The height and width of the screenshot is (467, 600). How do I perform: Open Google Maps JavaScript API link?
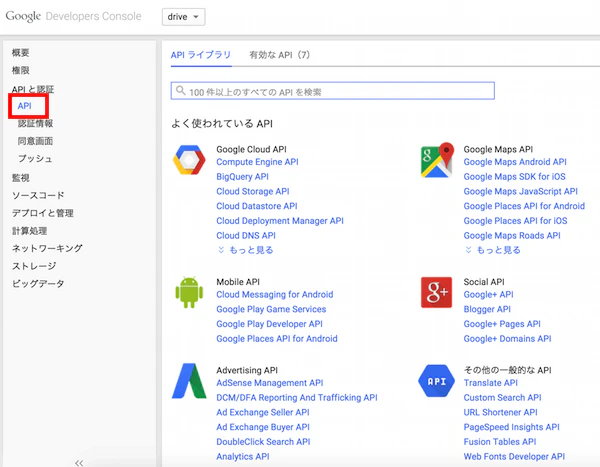[x=521, y=191]
